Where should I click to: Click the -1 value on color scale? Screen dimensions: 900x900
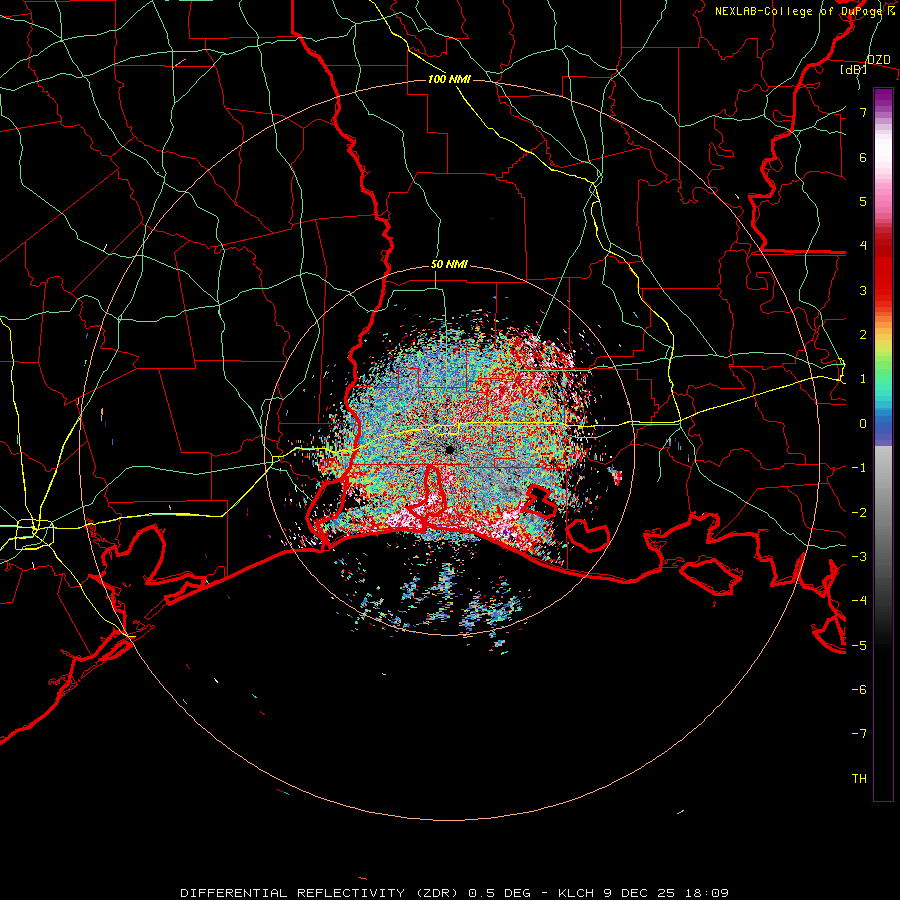(859, 468)
